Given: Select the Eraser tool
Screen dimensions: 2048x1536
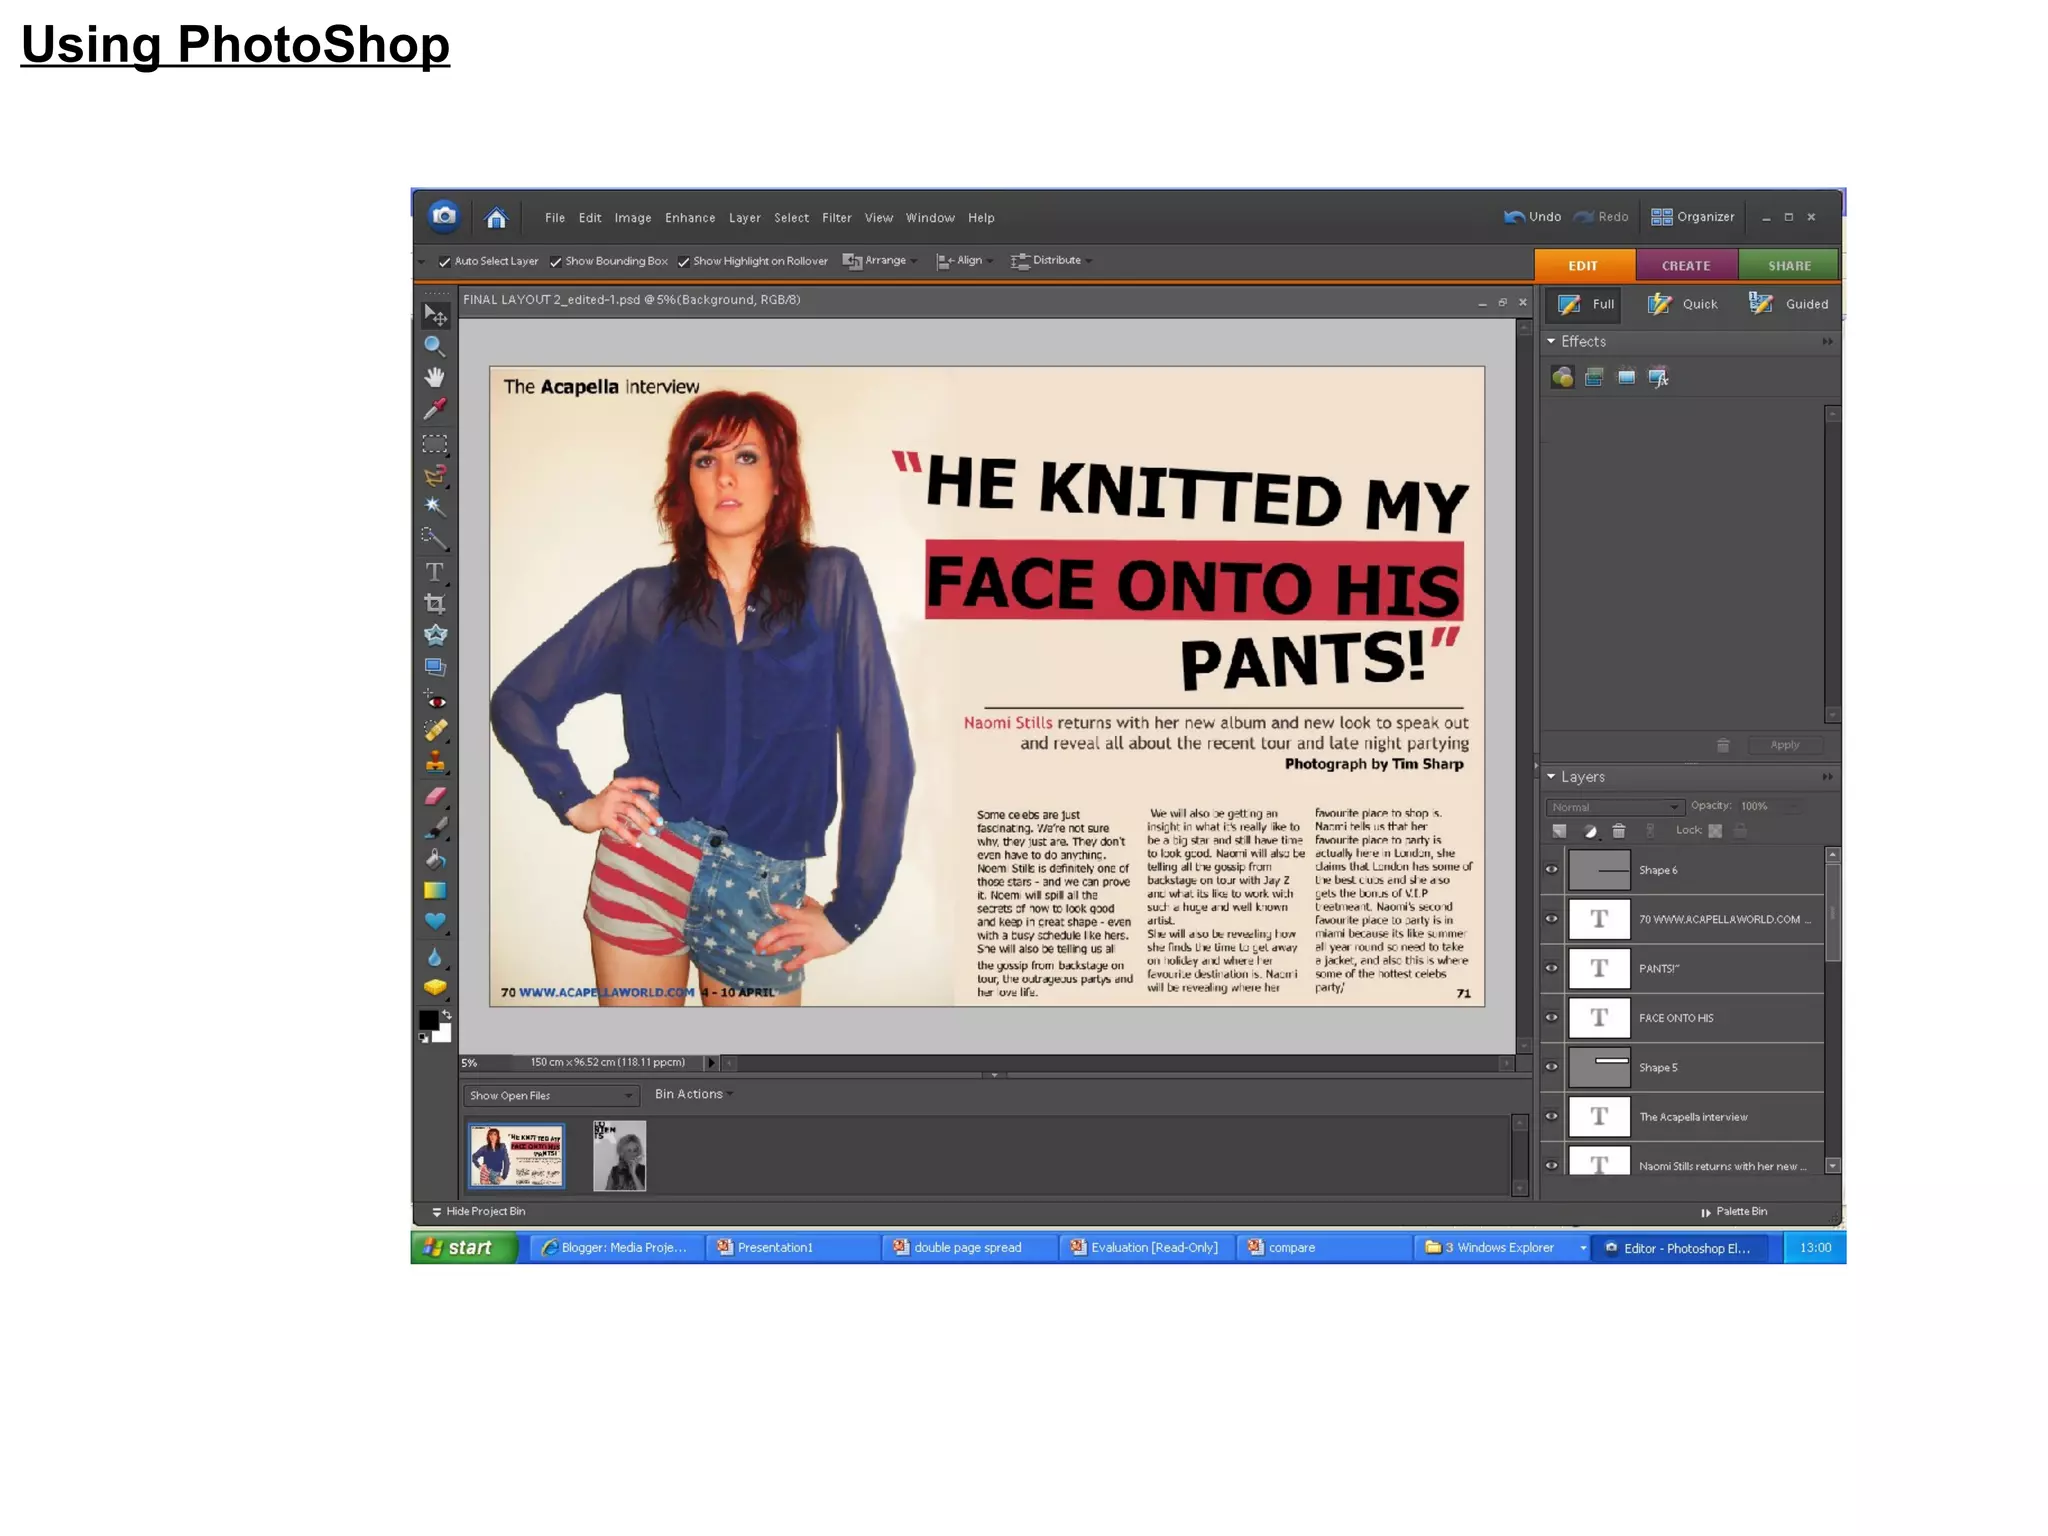Looking at the screenshot, I should pos(434,796).
